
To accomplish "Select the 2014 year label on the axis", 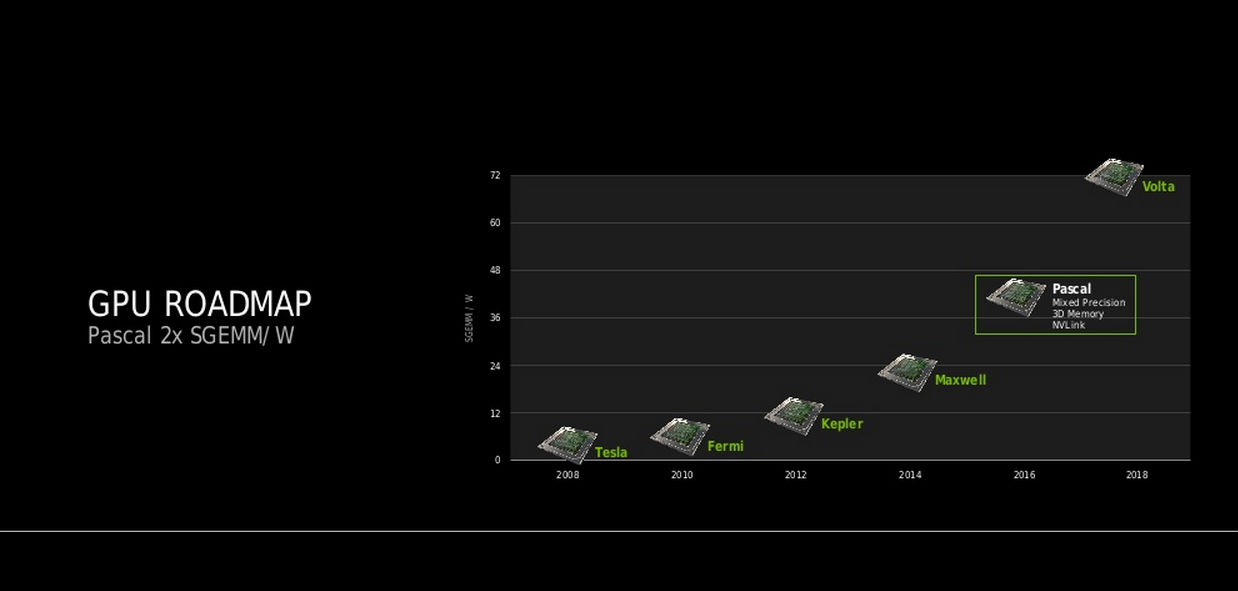I will [910, 475].
